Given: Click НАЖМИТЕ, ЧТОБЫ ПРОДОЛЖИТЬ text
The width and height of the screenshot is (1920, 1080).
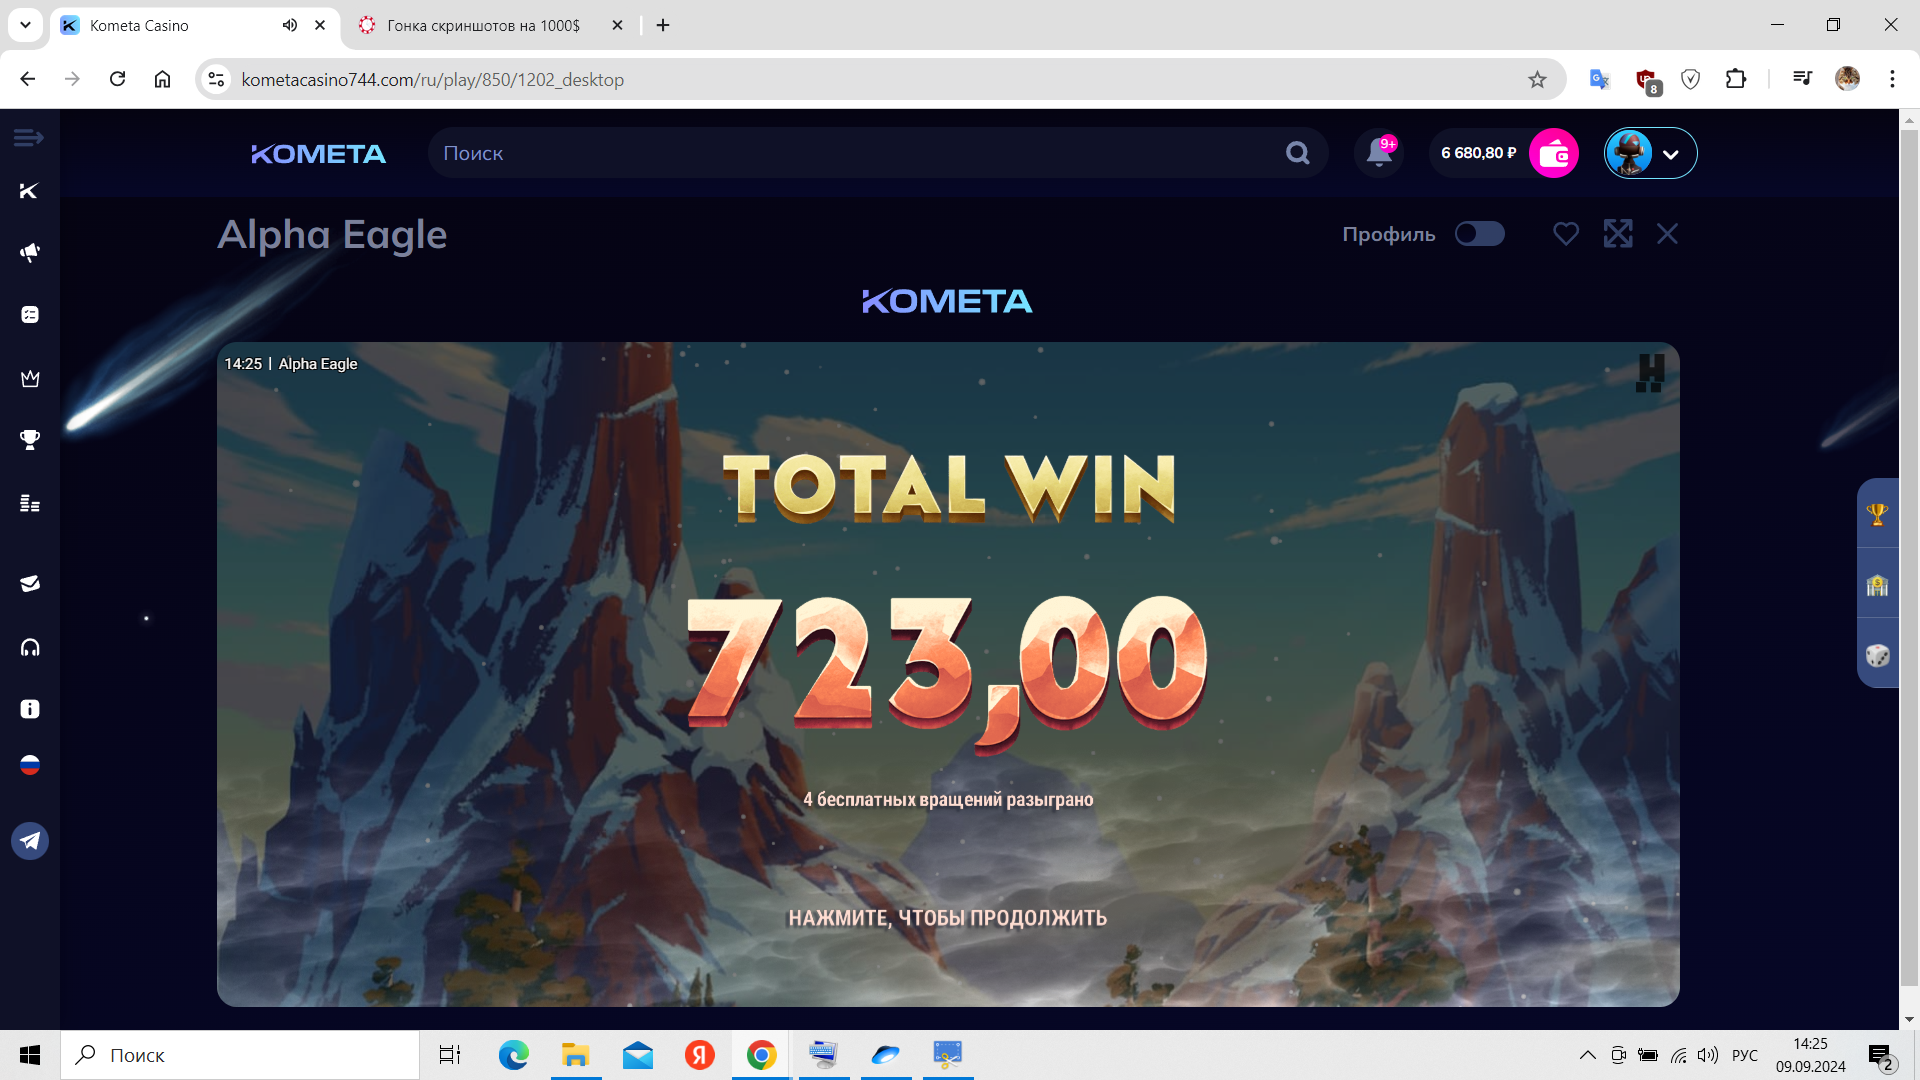Looking at the screenshot, I should [947, 918].
